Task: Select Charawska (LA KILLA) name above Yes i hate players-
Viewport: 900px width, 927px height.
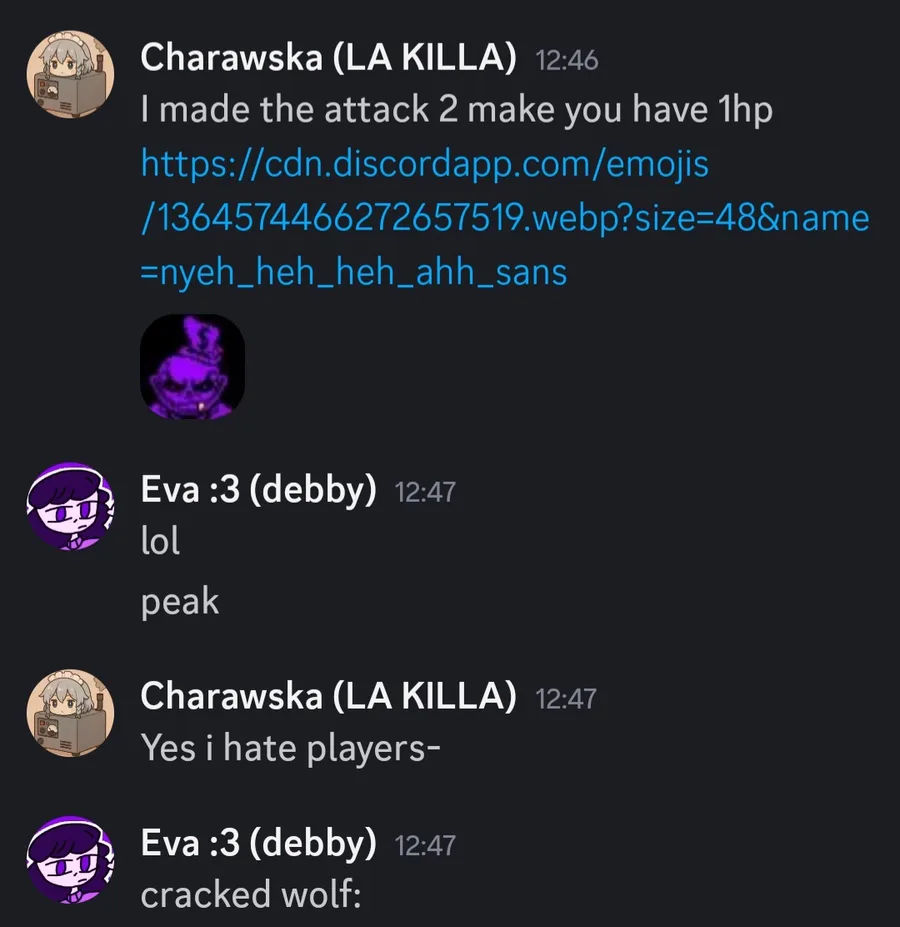Action: [x=328, y=696]
